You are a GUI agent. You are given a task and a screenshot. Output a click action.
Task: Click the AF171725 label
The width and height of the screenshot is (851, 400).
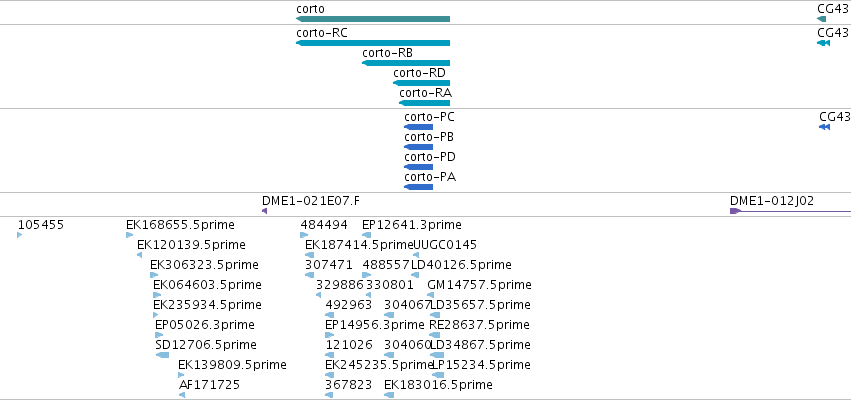tap(209, 385)
